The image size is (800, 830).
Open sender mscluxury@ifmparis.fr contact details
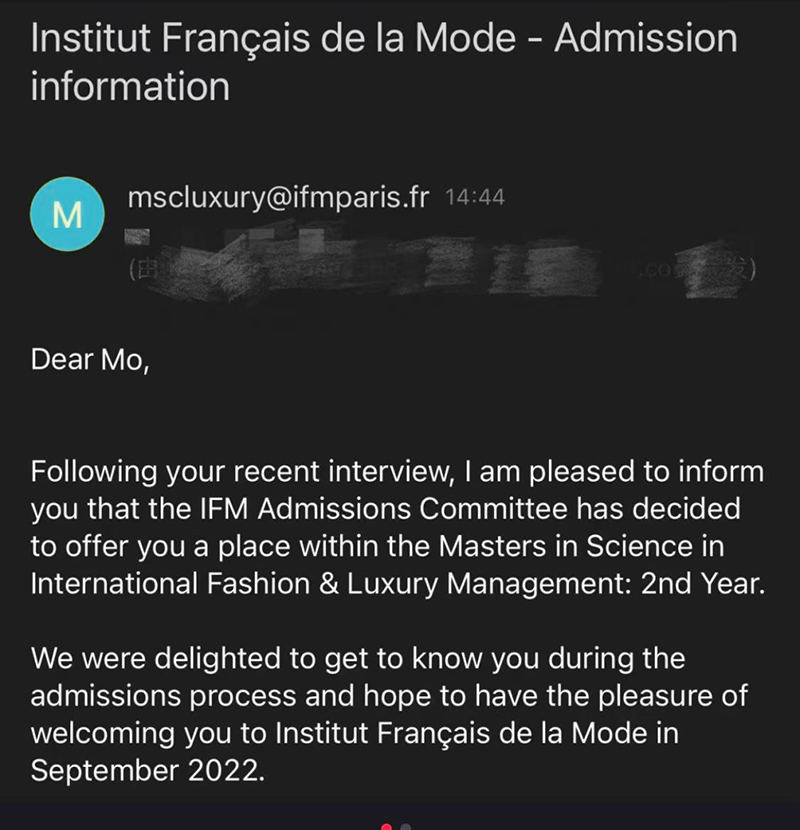coord(278,198)
